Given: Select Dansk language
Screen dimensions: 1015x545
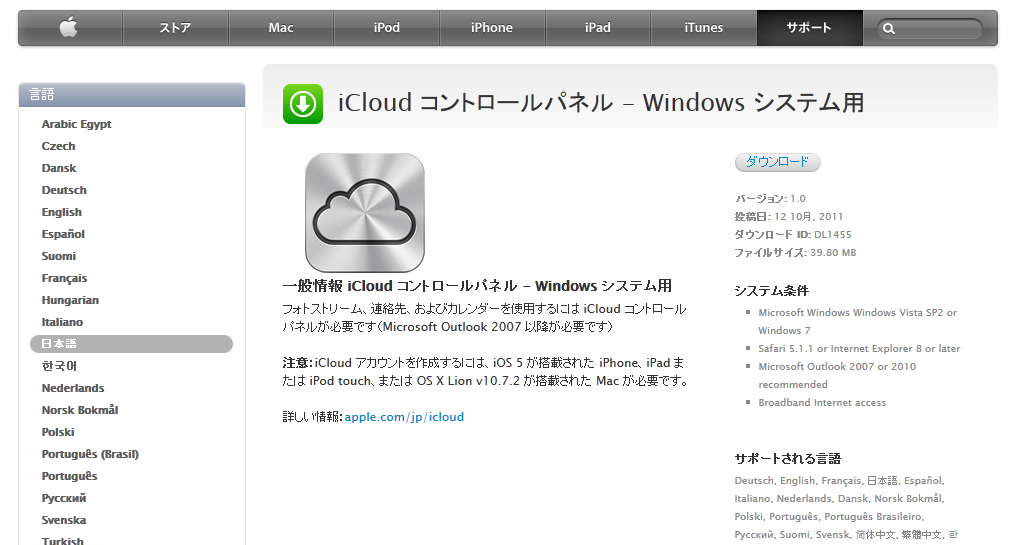Looking at the screenshot, I should [59, 168].
